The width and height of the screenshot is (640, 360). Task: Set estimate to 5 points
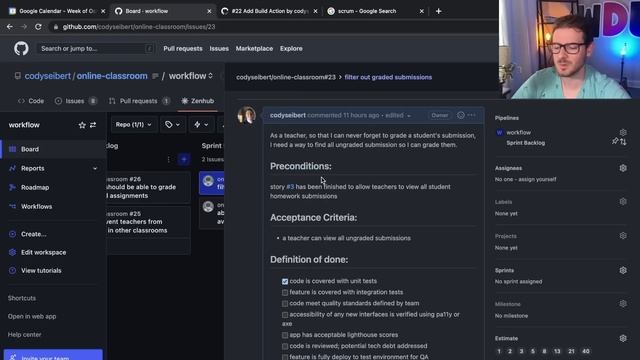click(x=533, y=351)
